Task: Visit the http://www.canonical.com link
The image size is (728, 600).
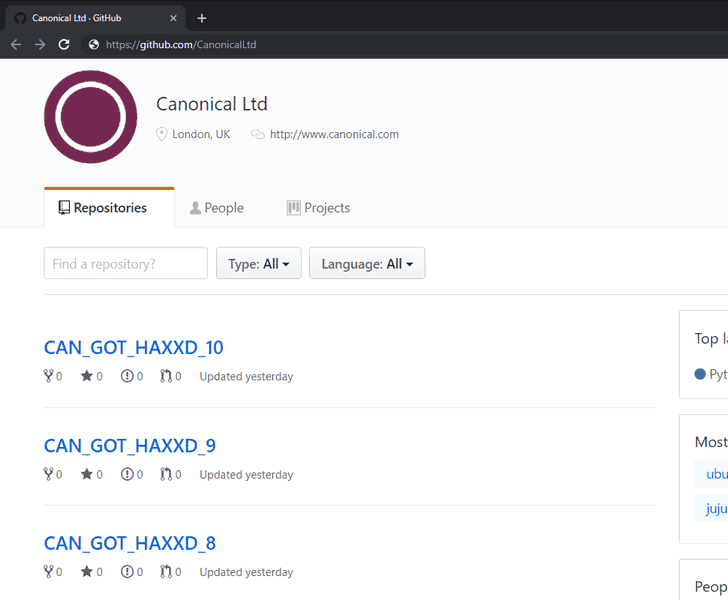Action: click(334, 134)
